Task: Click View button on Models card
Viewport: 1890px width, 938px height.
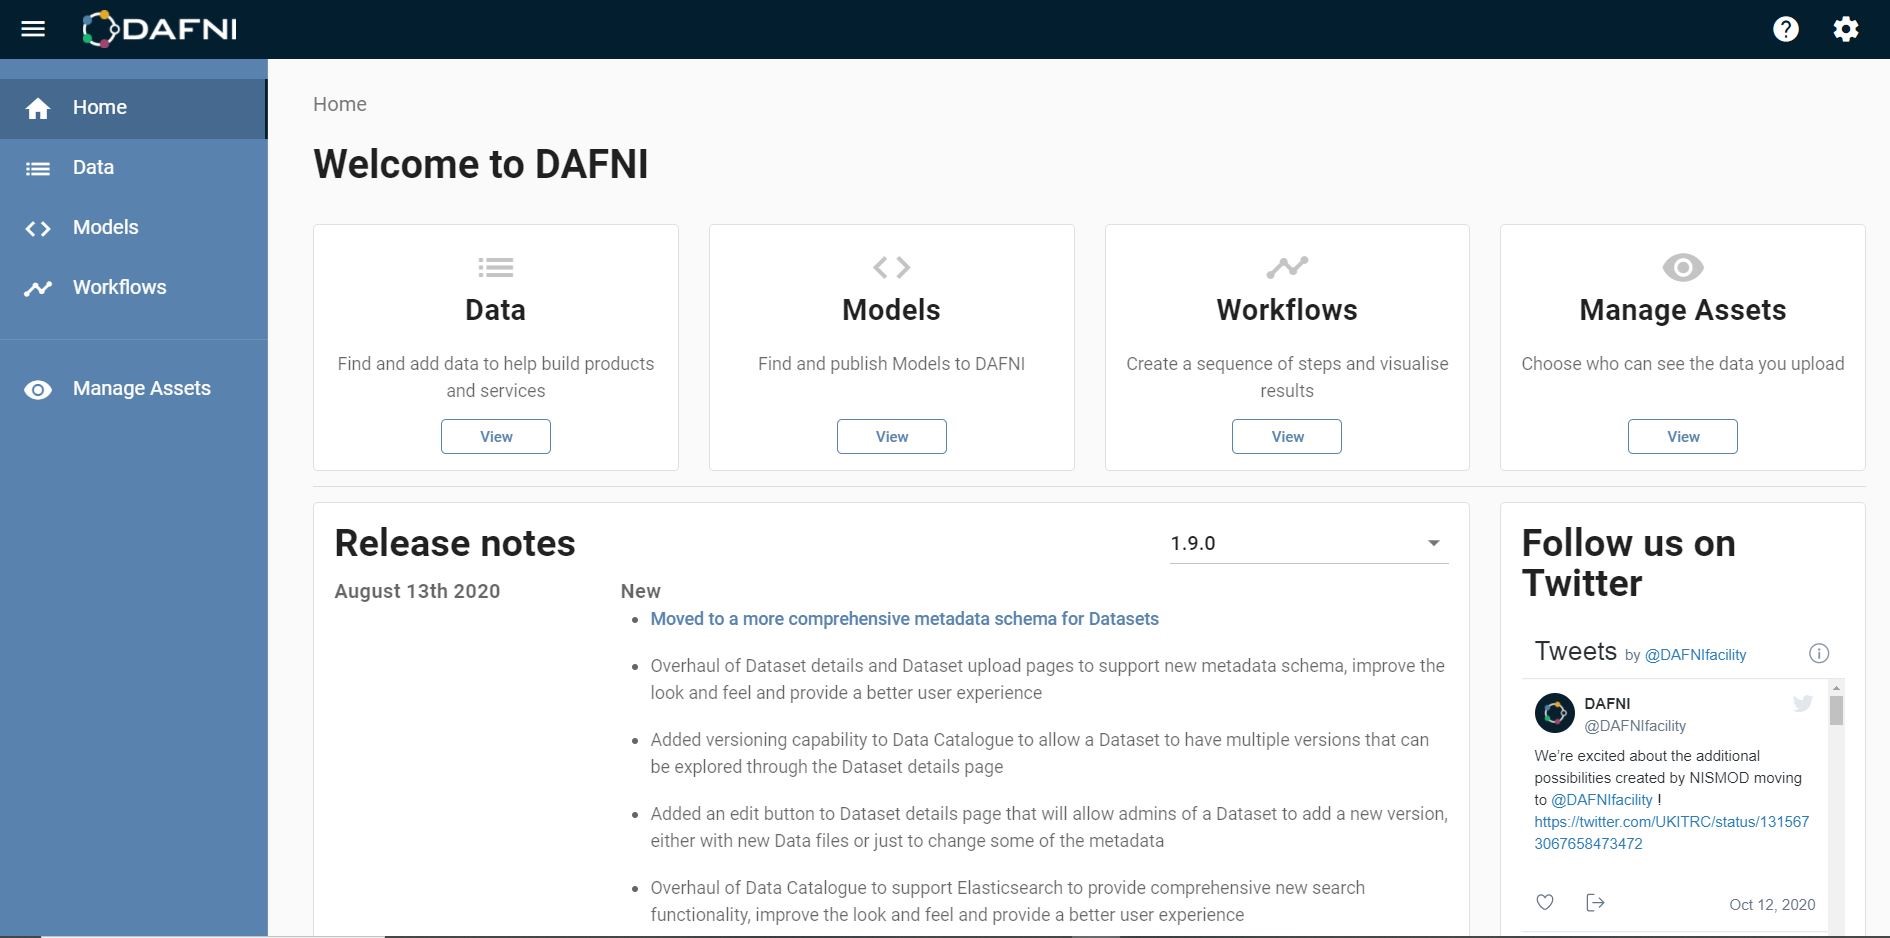Action: (892, 436)
